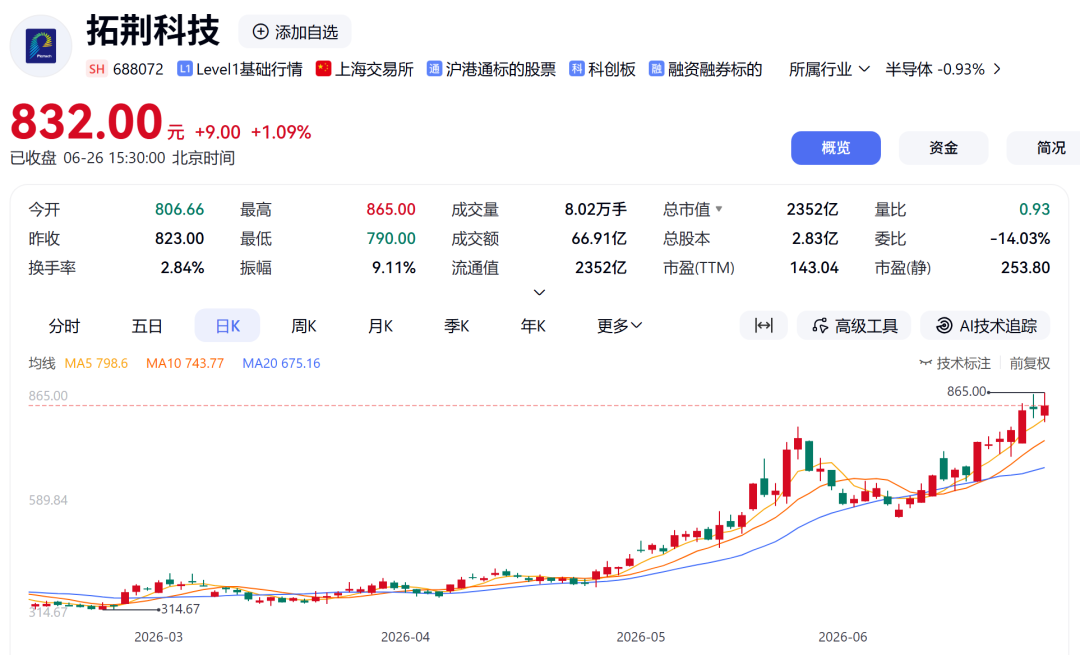Click the 成交量 value 8.02万手
The height and width of the screenshot is (655, 1080).
[596, 209]
